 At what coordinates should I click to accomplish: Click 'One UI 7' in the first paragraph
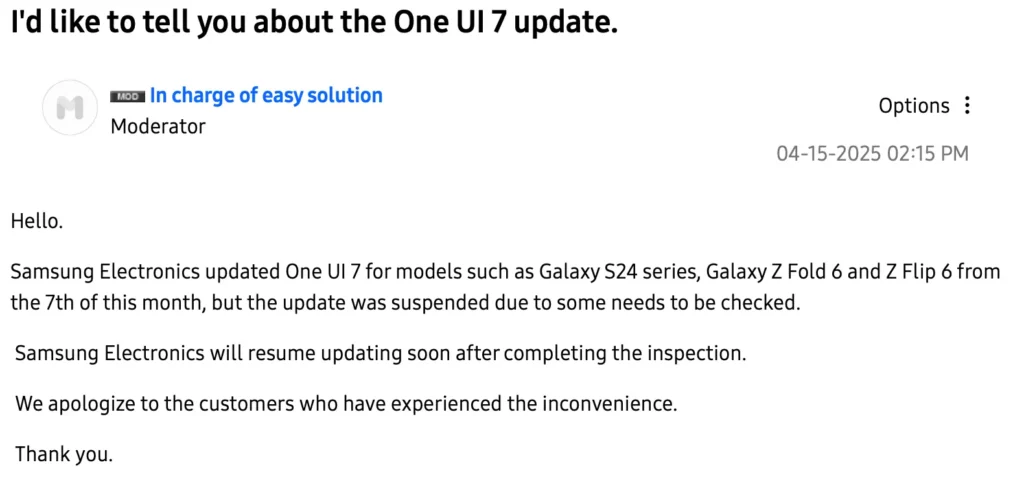coord(324,271)
